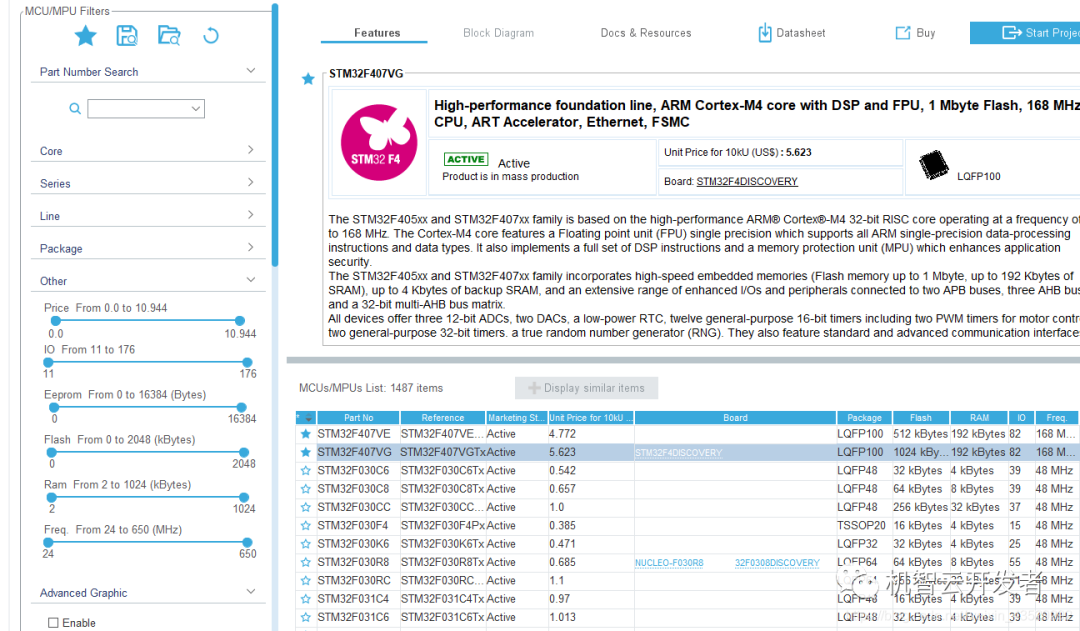Screen dimensions: 1080x631
Task: Click the STM32 F4 butterfly logo
Action: [379, 142]
